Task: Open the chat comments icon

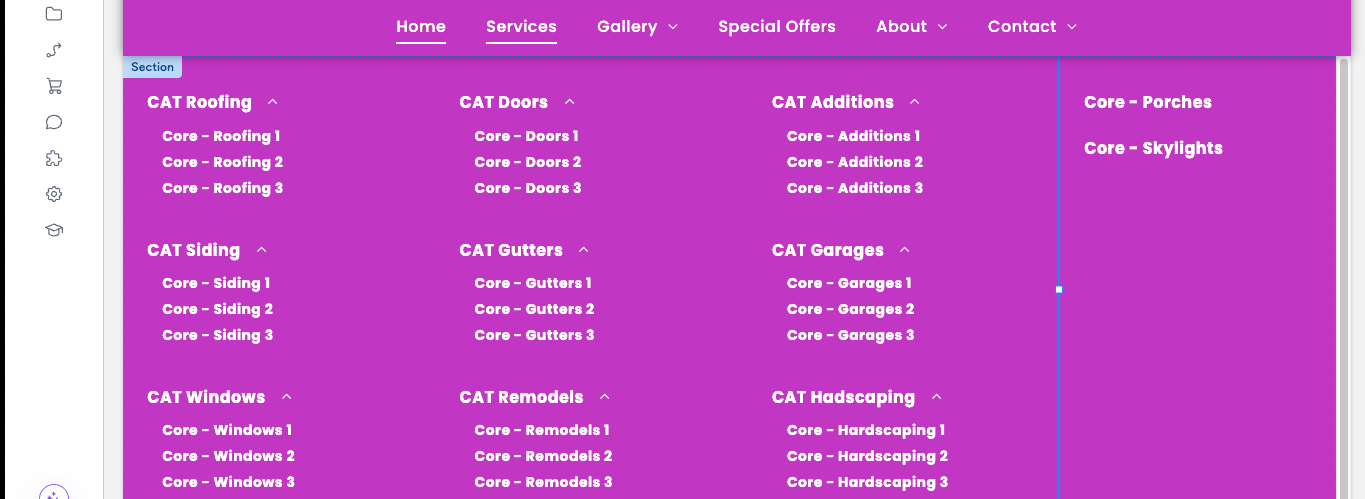Action: point(54,122)
